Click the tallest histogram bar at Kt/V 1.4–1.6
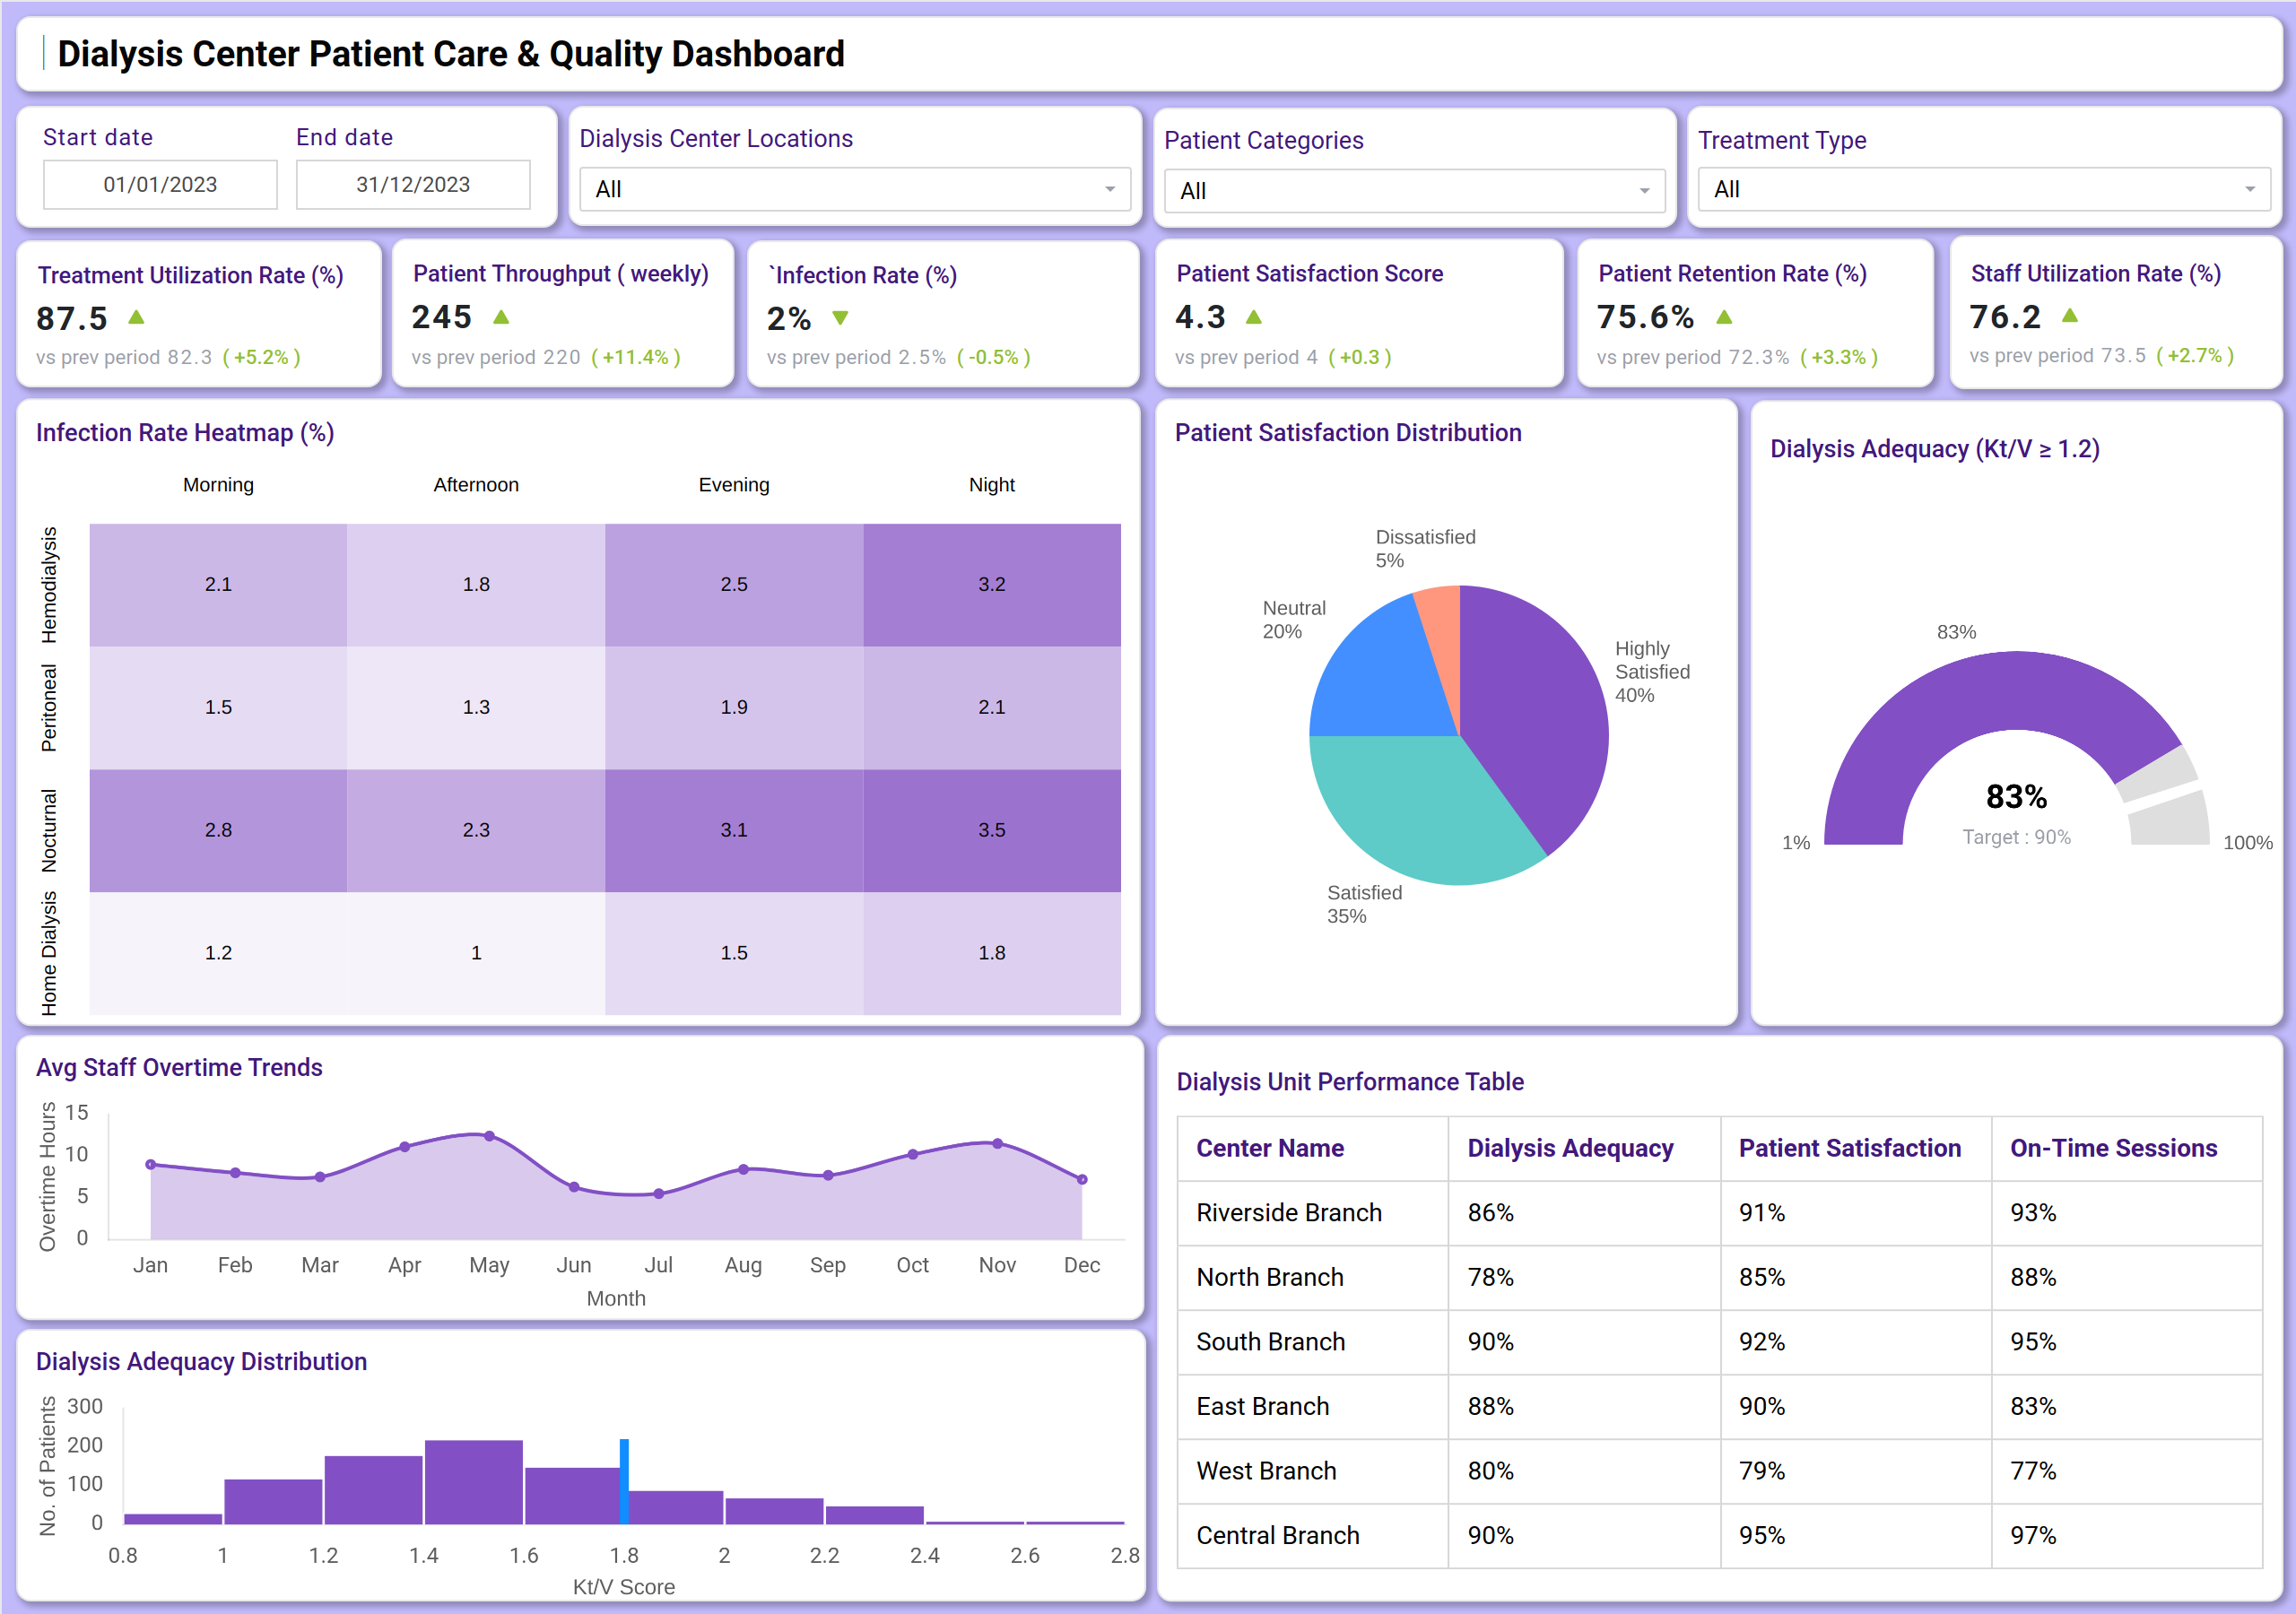The image size is (2296, 1614). tap(474, 1482)
